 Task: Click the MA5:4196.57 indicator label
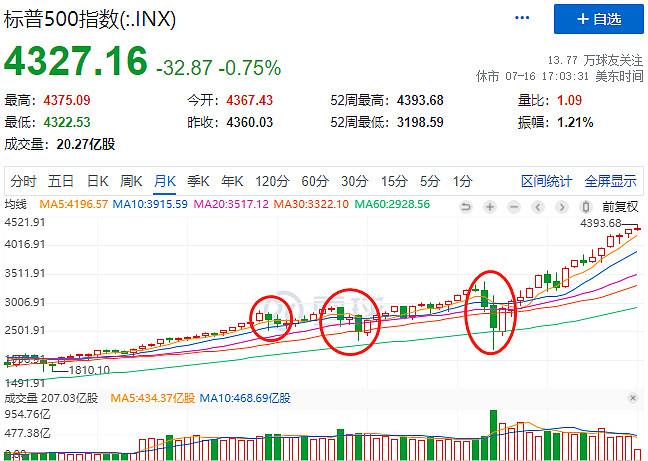(x=74, y=204)
